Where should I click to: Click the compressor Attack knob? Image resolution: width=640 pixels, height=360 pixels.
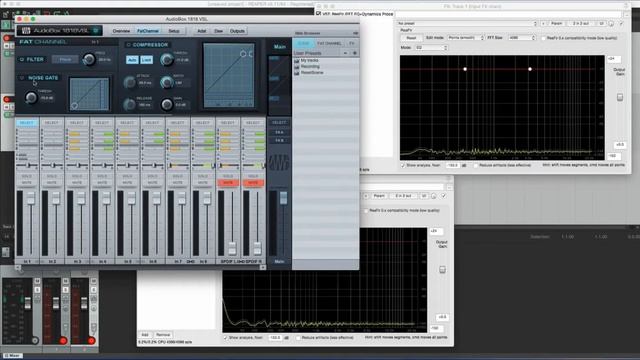tap(129, 82)
